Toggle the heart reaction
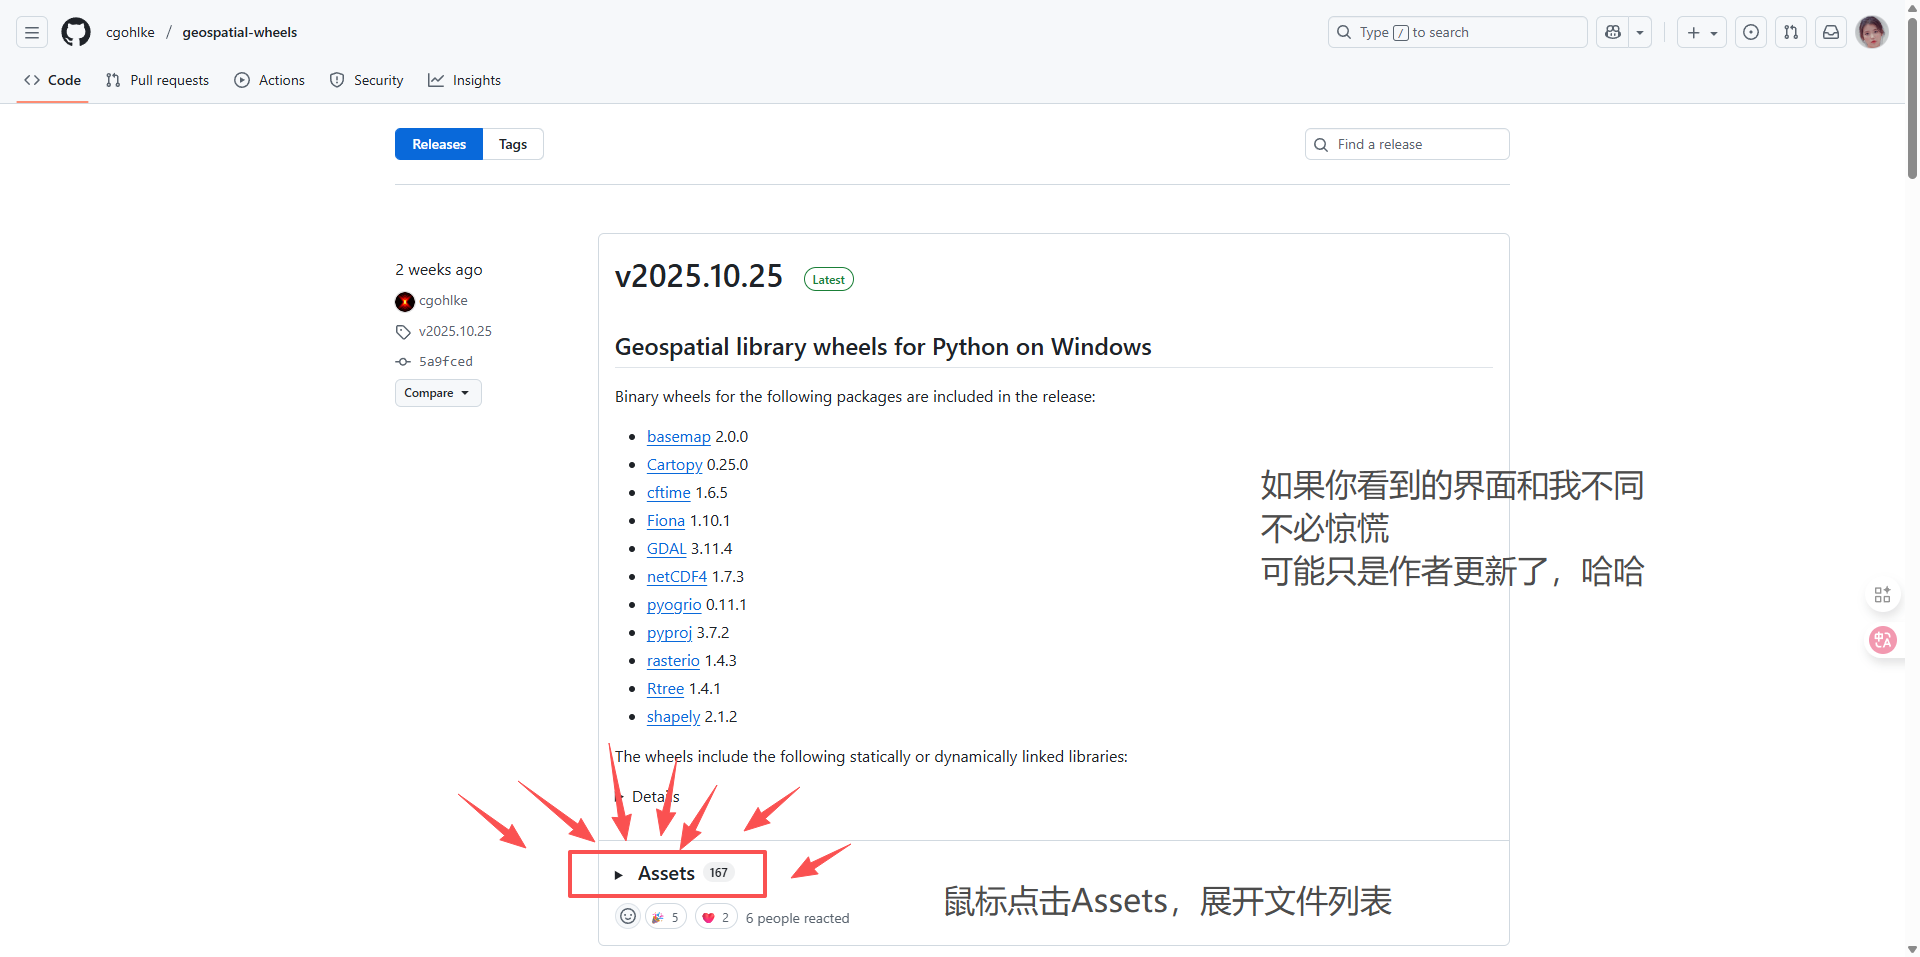 point(714,916)
